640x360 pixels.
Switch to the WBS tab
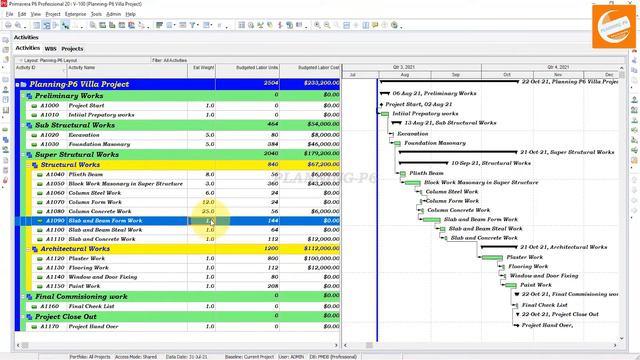click(50, 49)
